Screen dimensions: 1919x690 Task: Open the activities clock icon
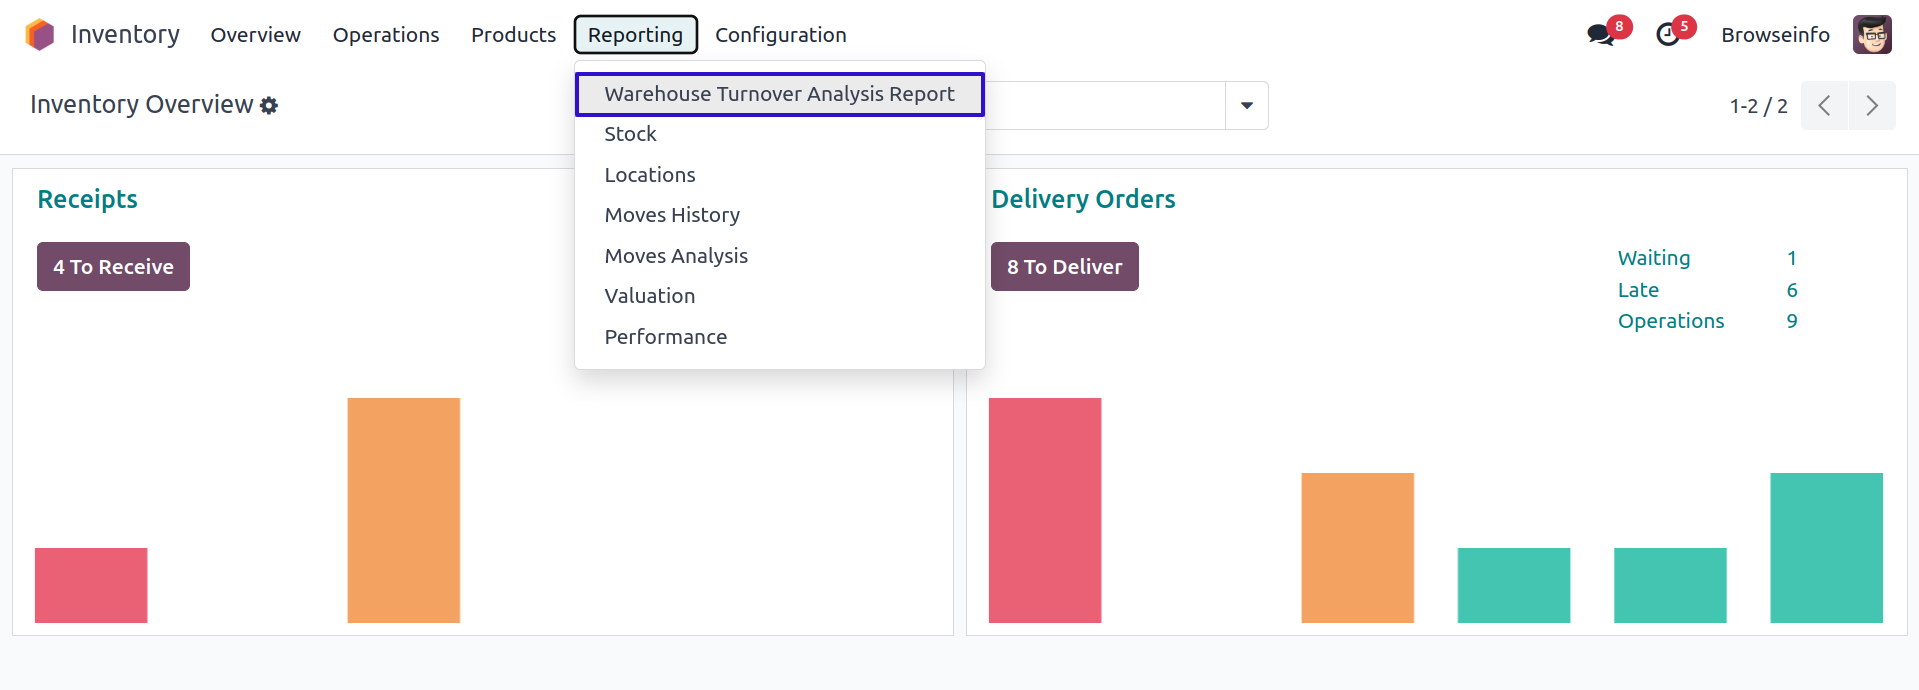[x=1668, y=35]
